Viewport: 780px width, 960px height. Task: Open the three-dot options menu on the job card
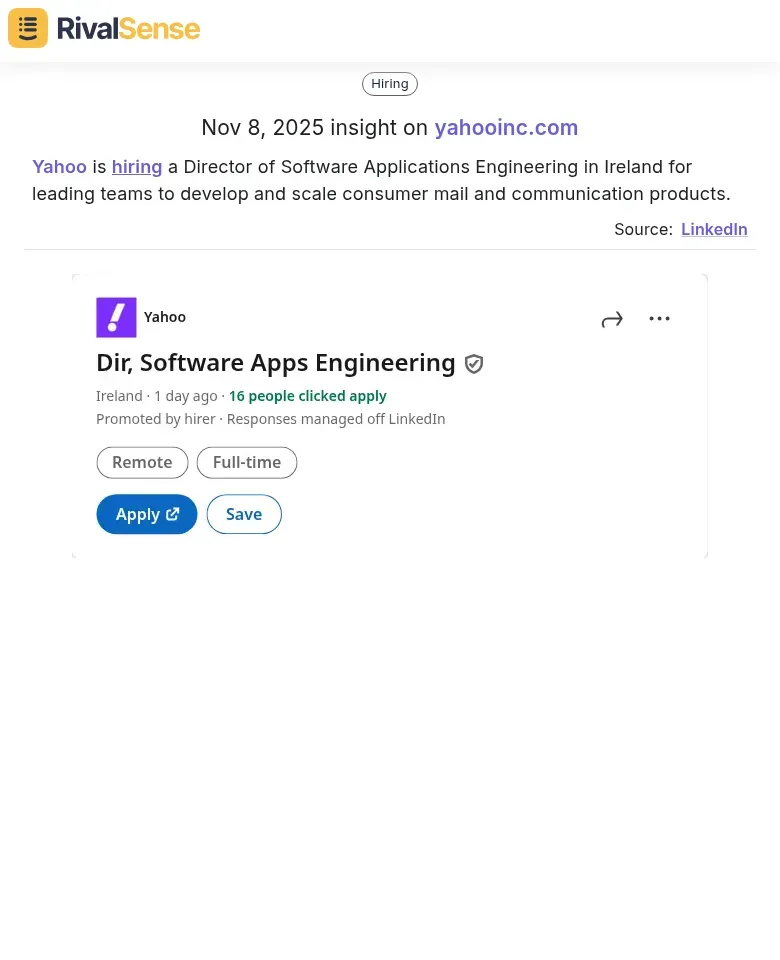[659, 318]
